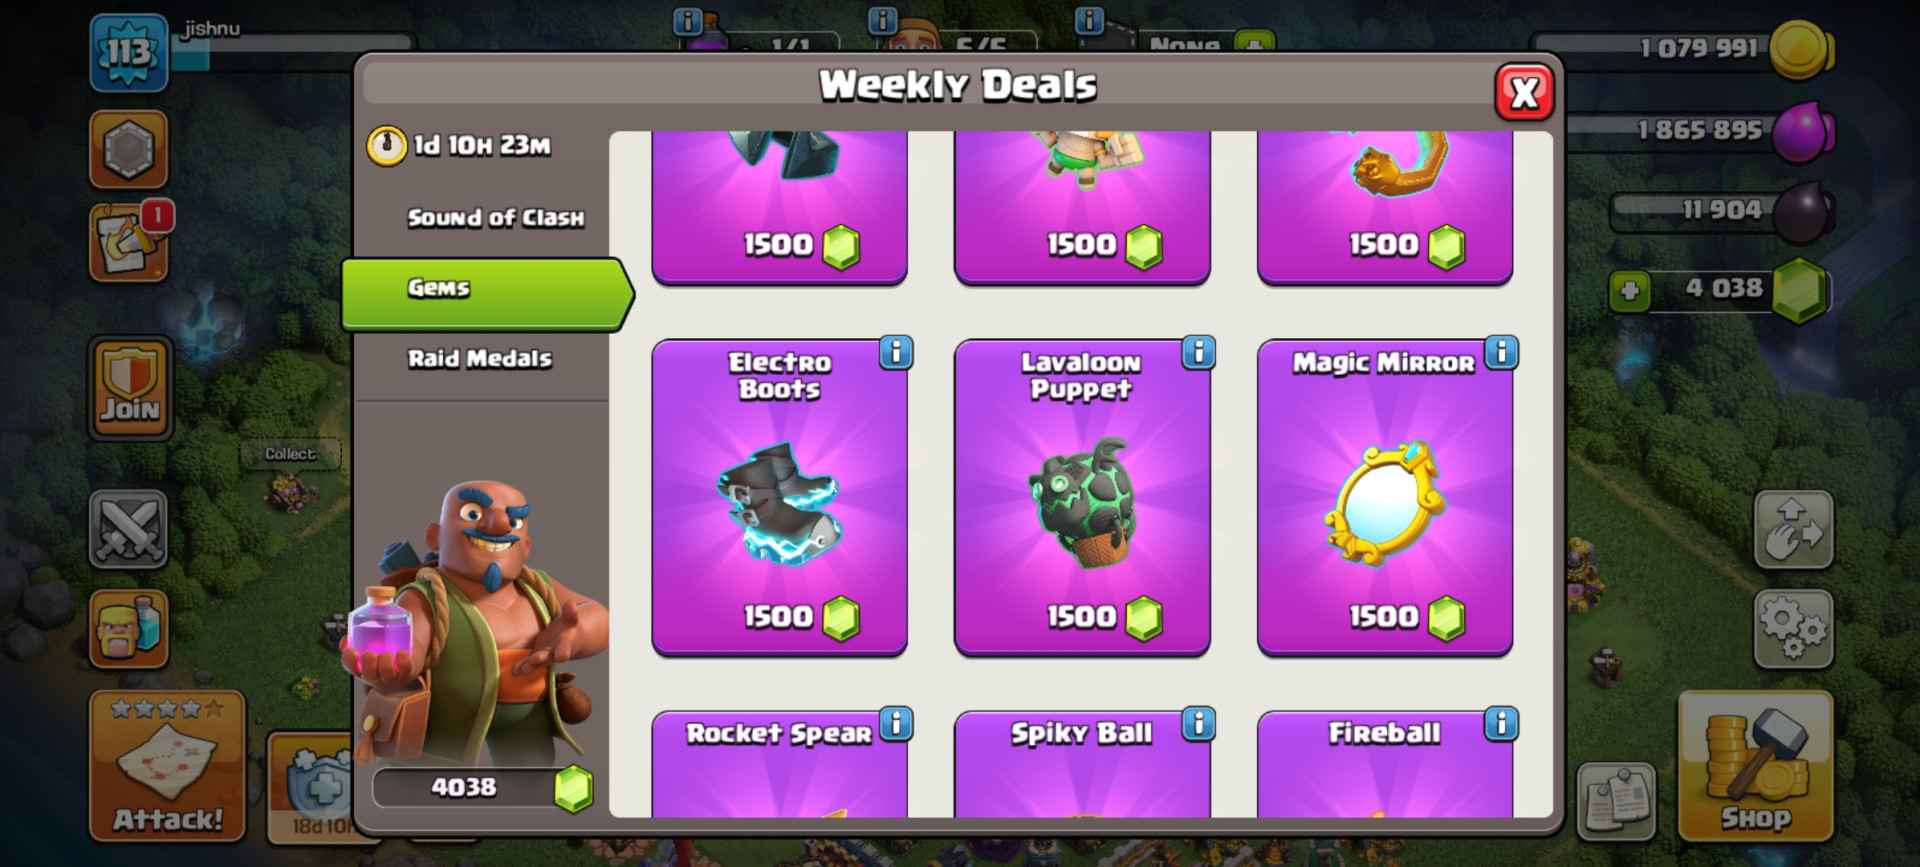1920x867 pixels.
Task: Open the Shop hammer icon
Action: pos(1755,765)
